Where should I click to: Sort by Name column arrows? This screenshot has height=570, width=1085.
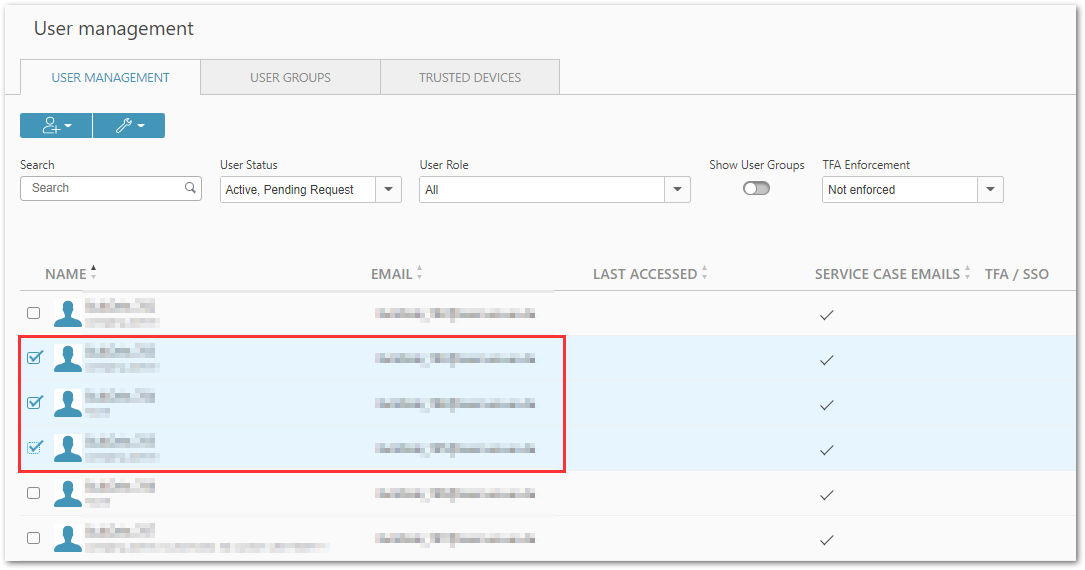coord(93,273)
